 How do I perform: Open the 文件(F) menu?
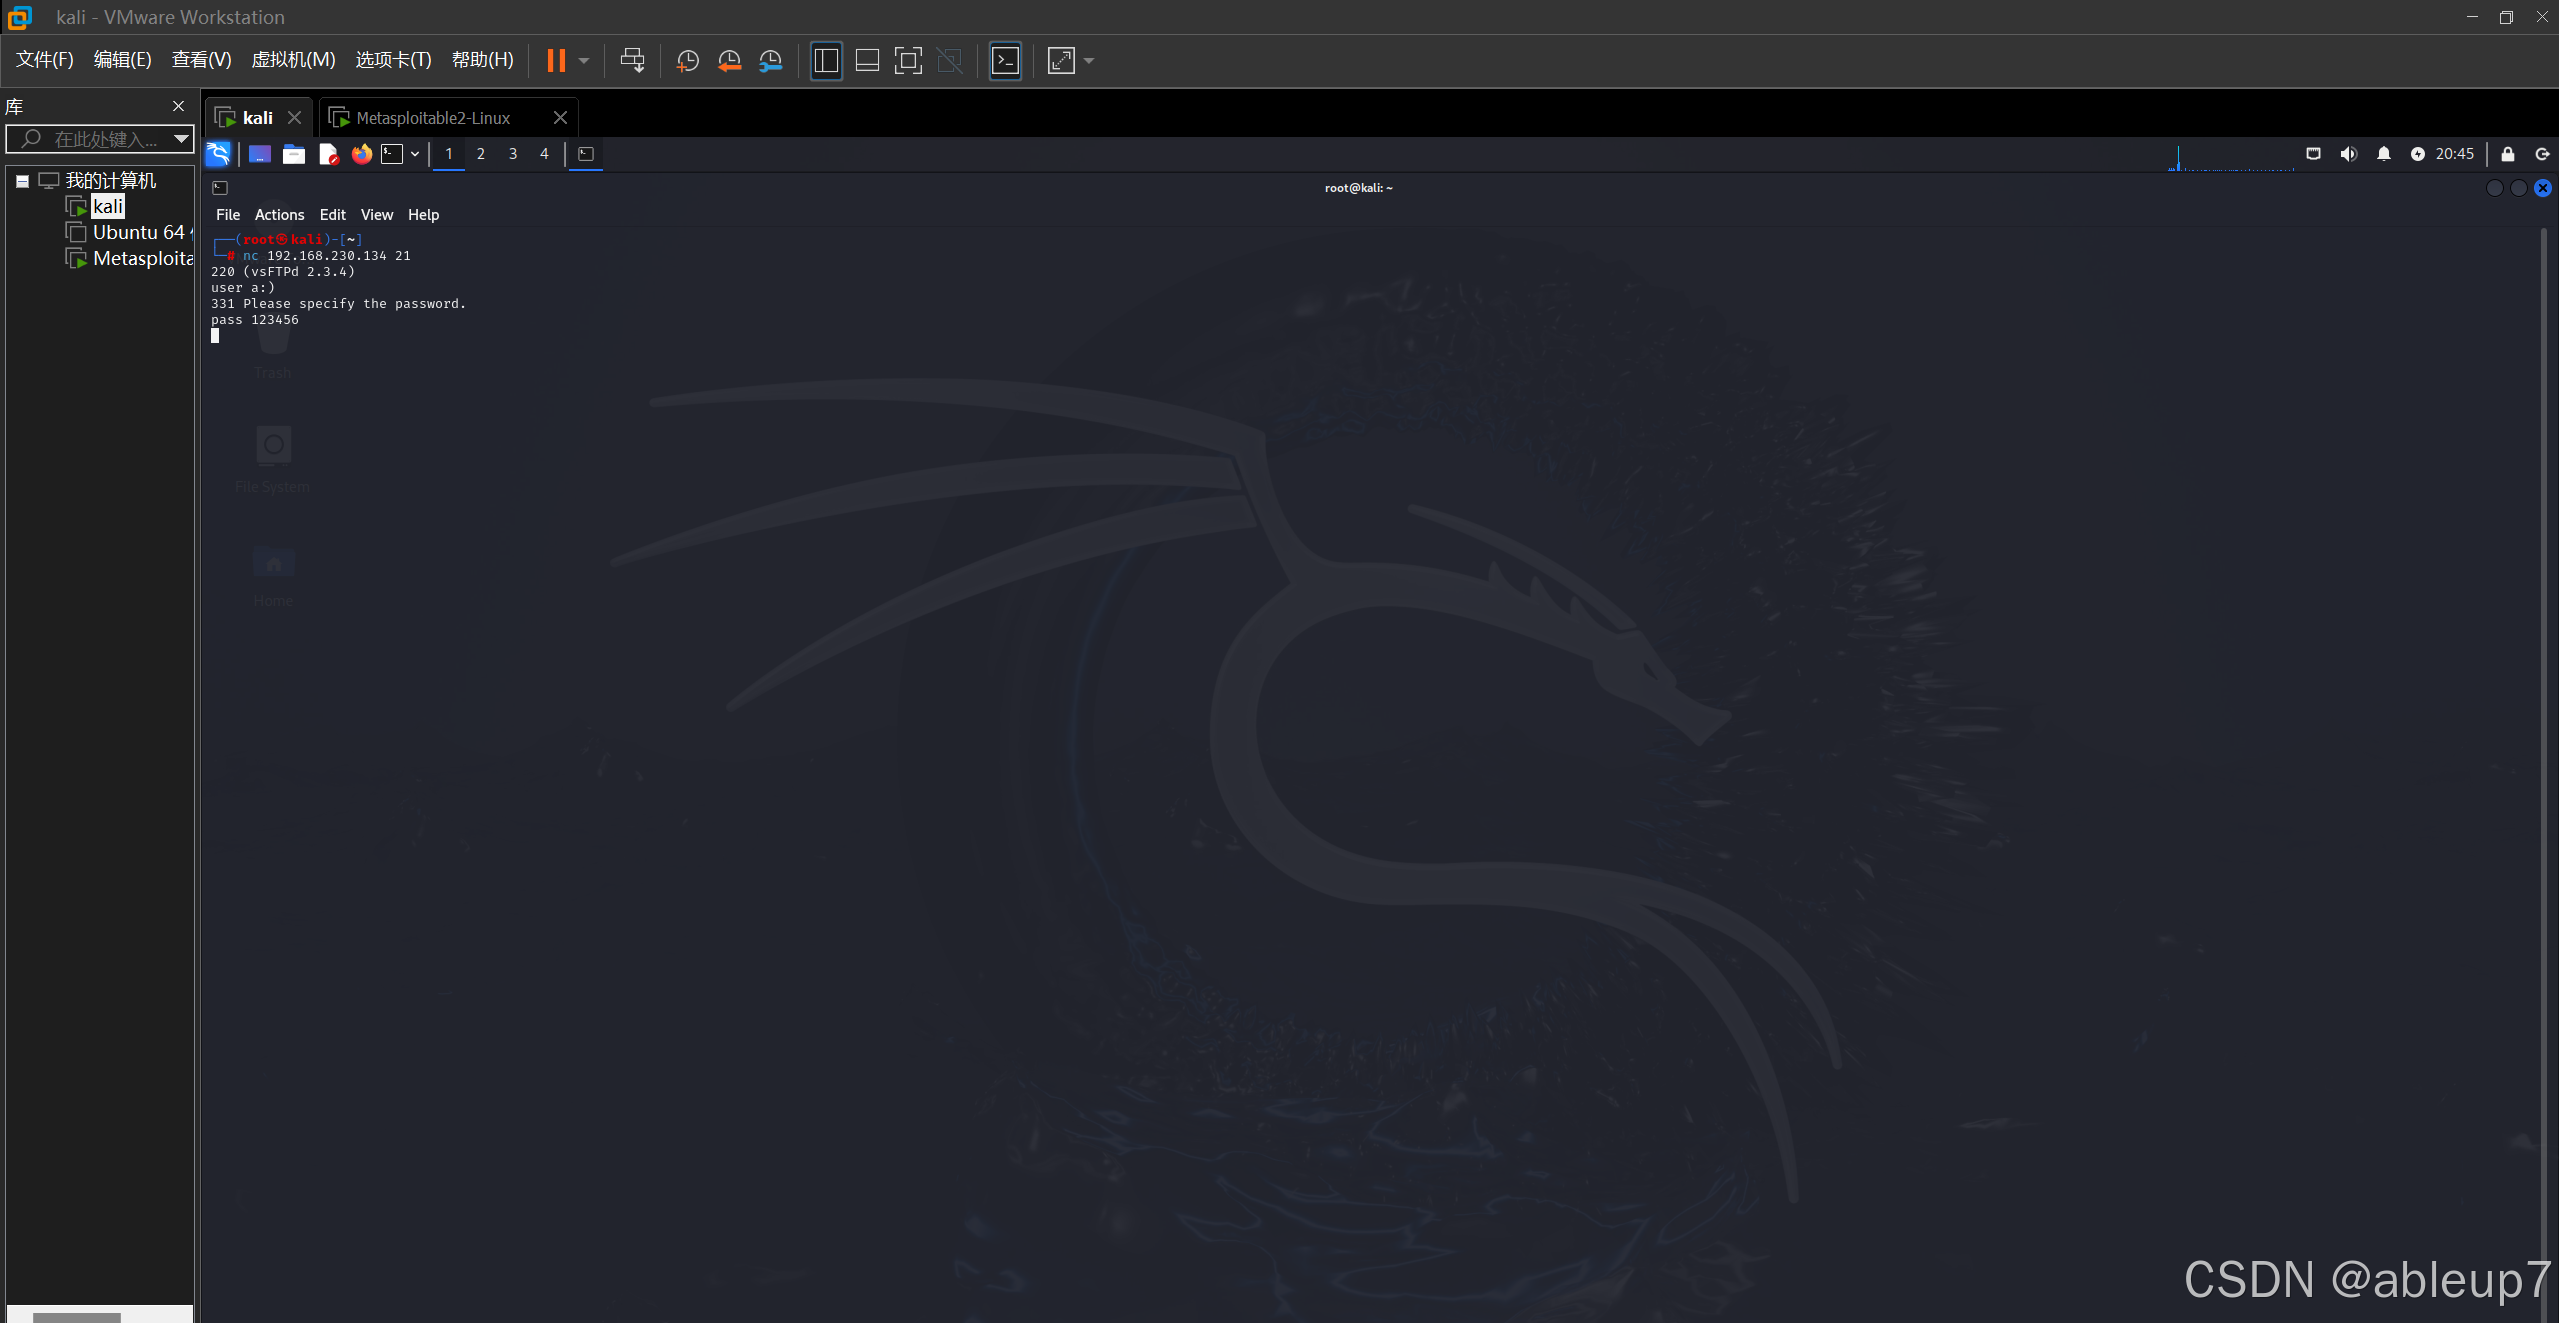point(45,60)
